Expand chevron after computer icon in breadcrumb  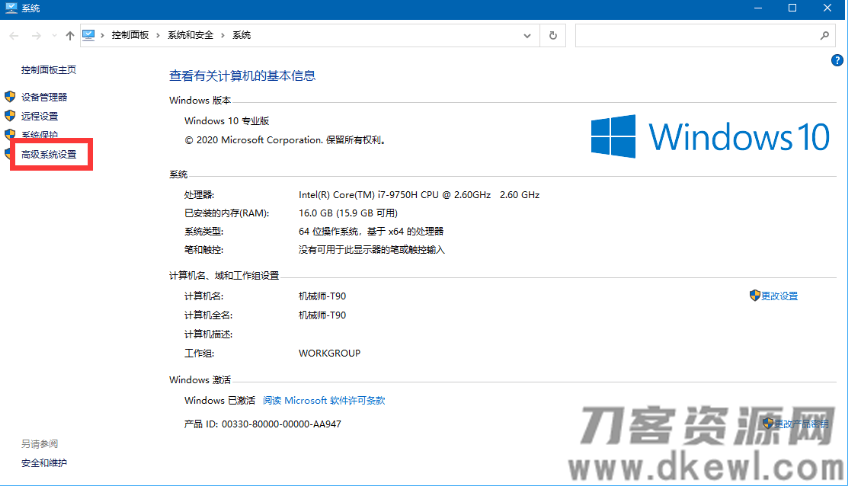click(102, 35)
